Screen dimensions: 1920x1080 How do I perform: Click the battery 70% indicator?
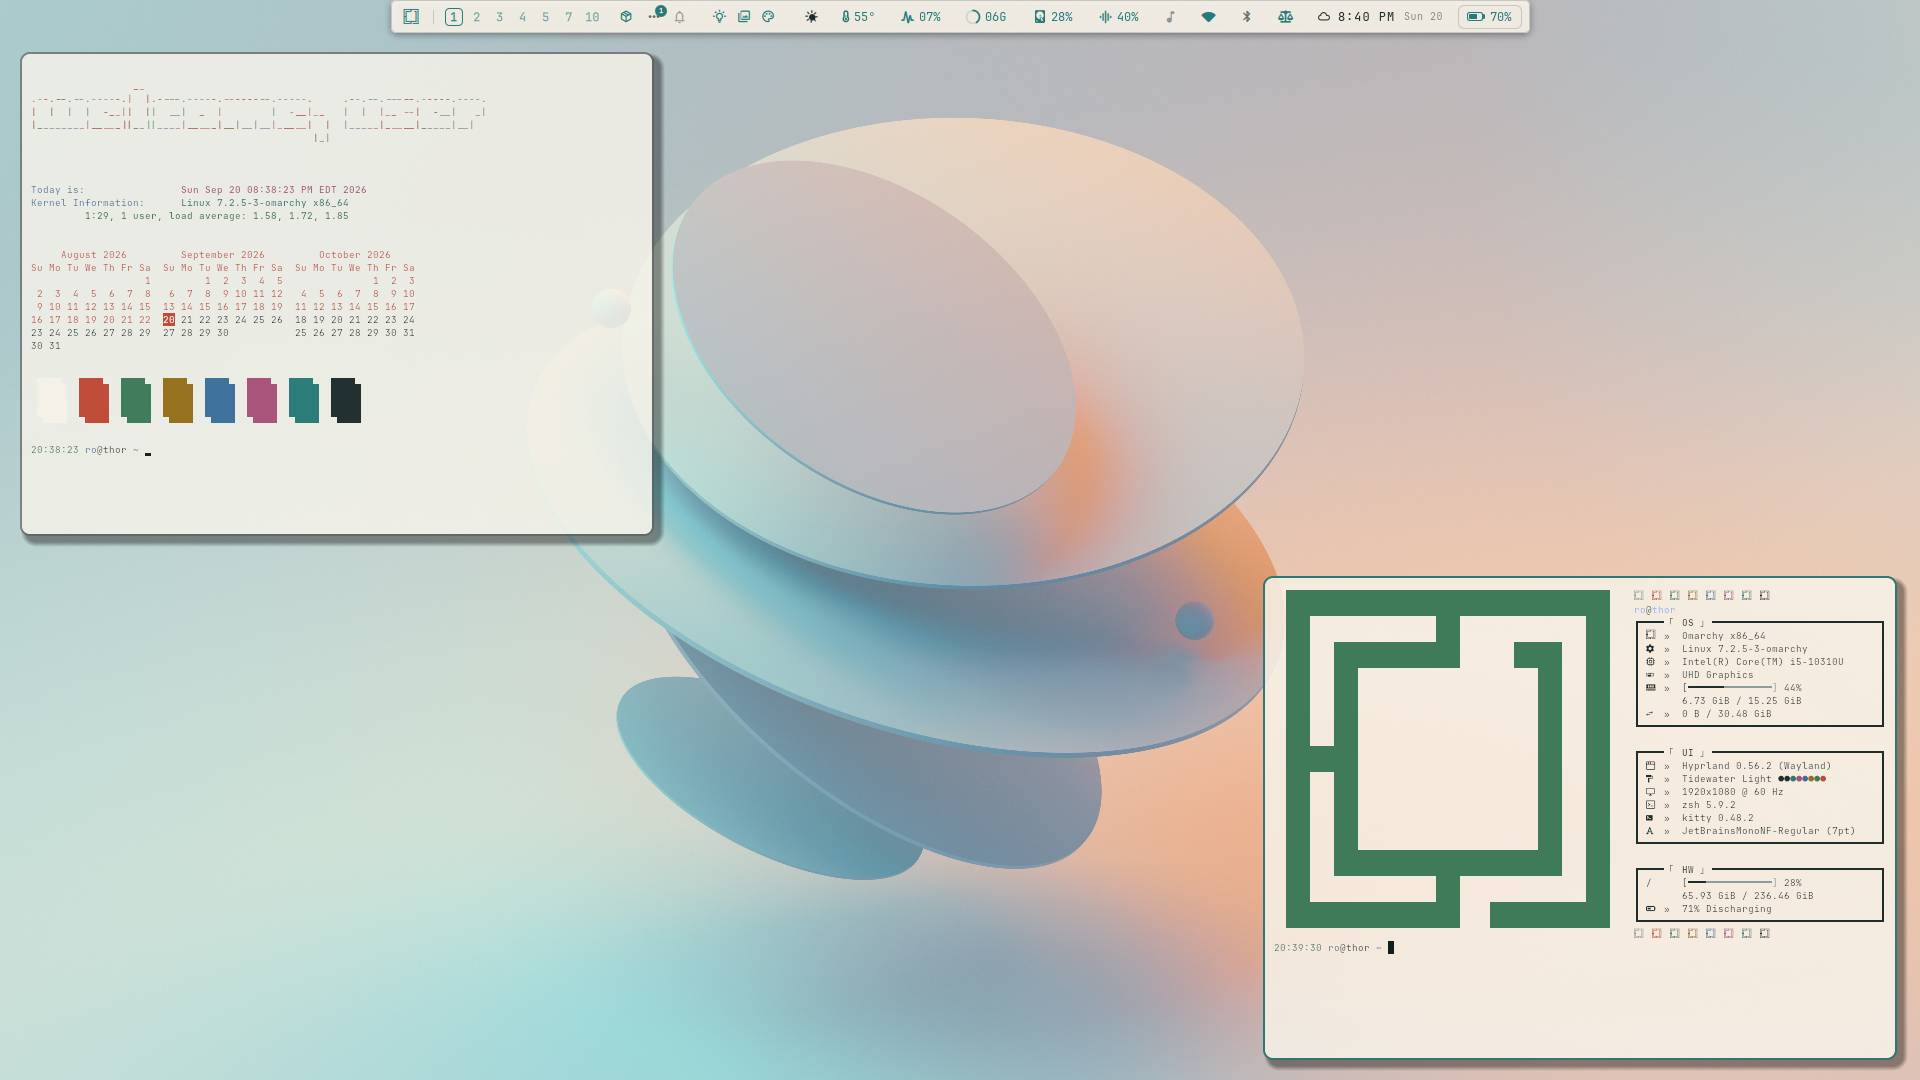tap(1490, 17)
